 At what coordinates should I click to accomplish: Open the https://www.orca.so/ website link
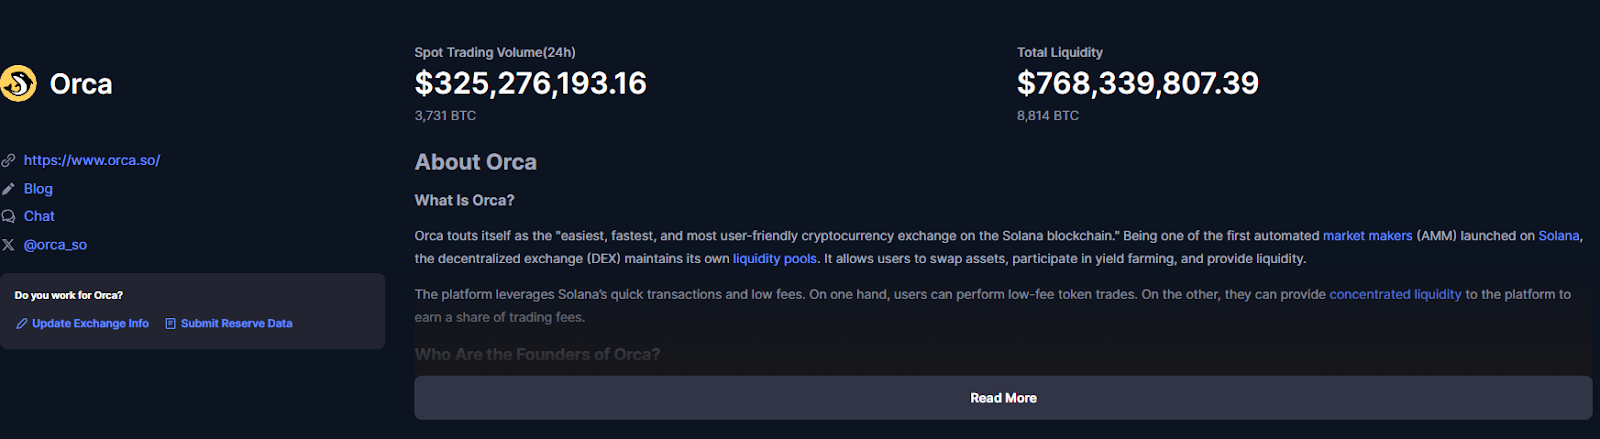tap(92, 160)
